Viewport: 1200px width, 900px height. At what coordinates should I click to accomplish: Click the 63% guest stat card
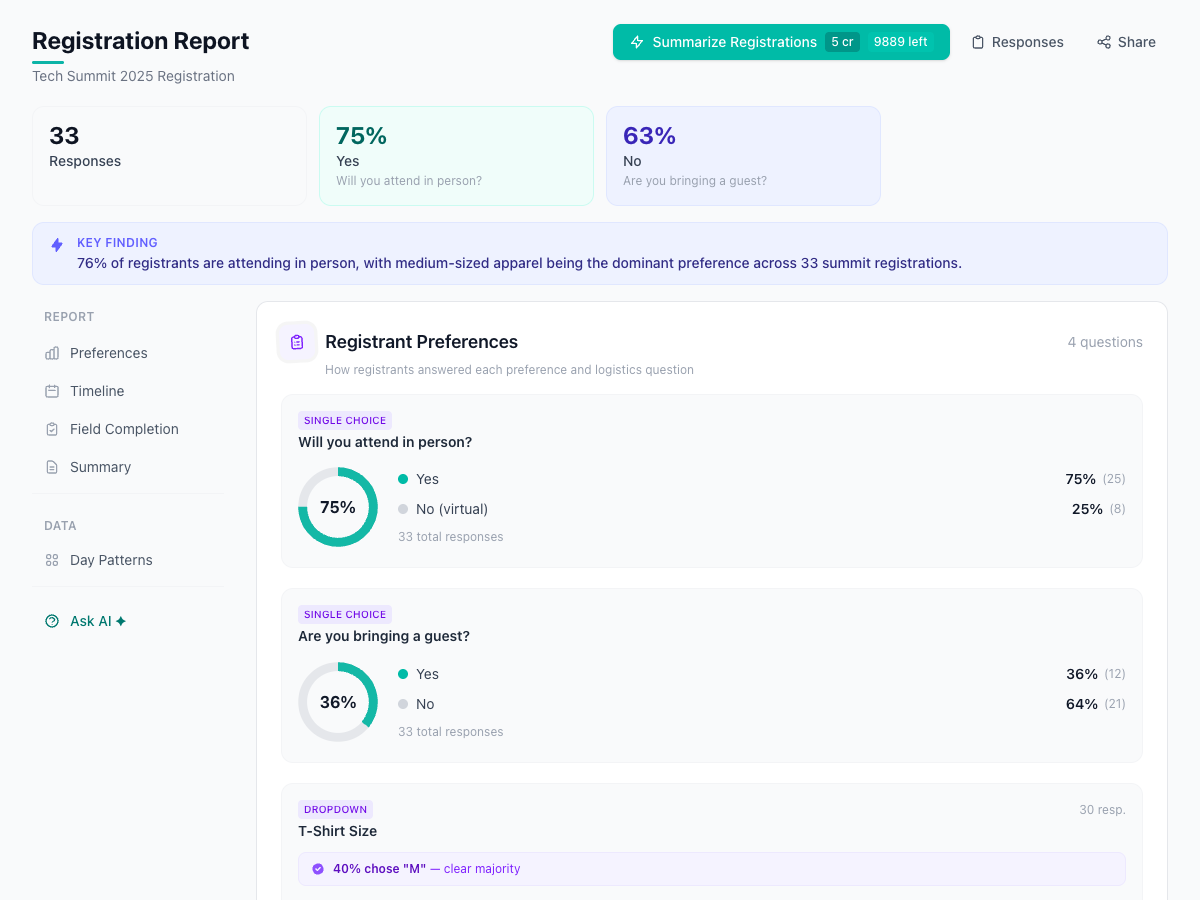pos(743,155)
